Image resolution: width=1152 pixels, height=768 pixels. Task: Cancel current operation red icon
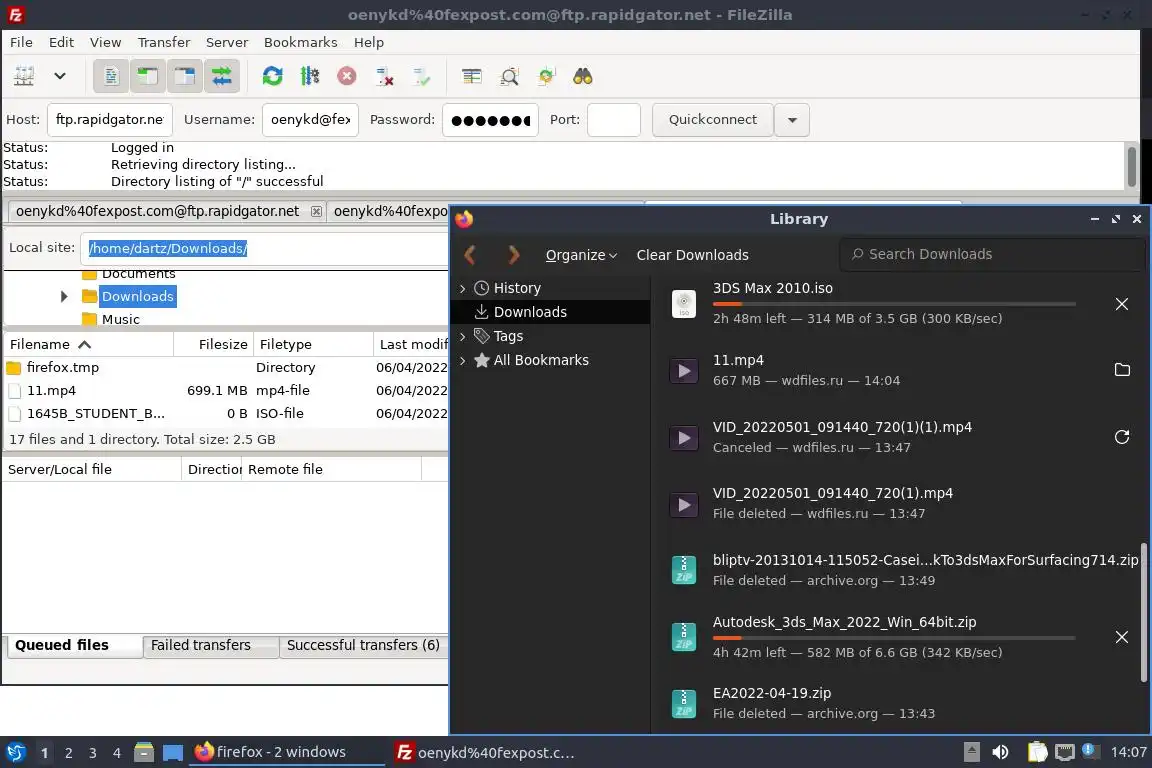coord(347,76)
